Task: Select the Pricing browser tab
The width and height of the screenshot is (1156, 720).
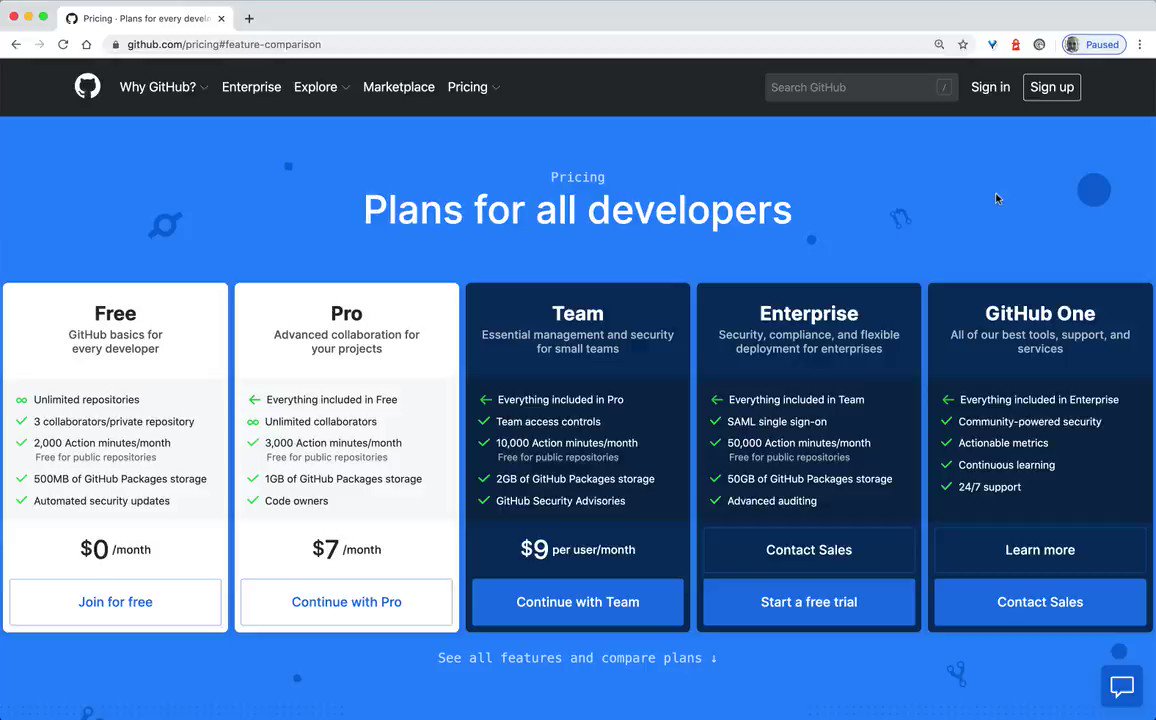Action: pyautogui.click(x=146, y=18)
